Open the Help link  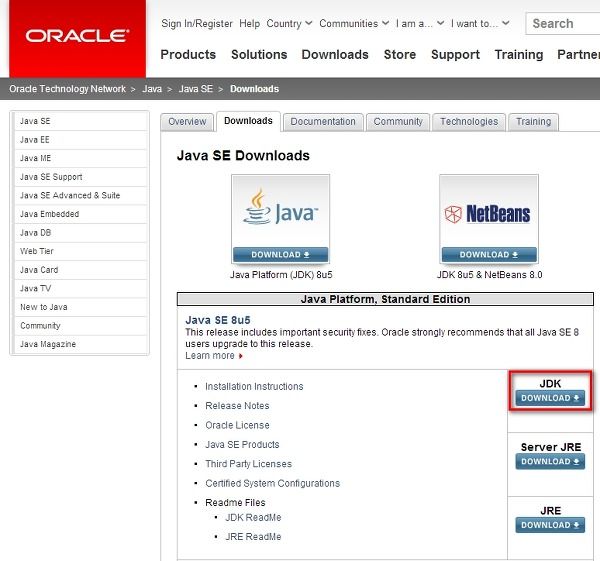point(249,23)
